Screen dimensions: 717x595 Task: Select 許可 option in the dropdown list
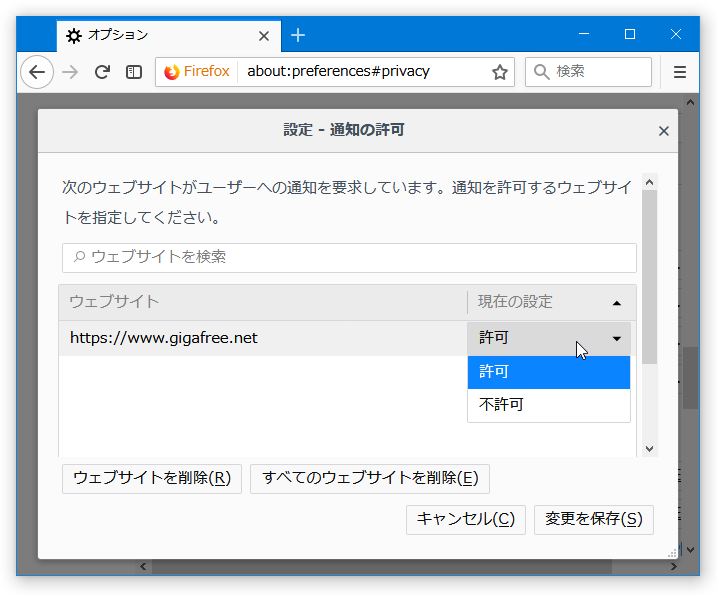coord(549,372)
